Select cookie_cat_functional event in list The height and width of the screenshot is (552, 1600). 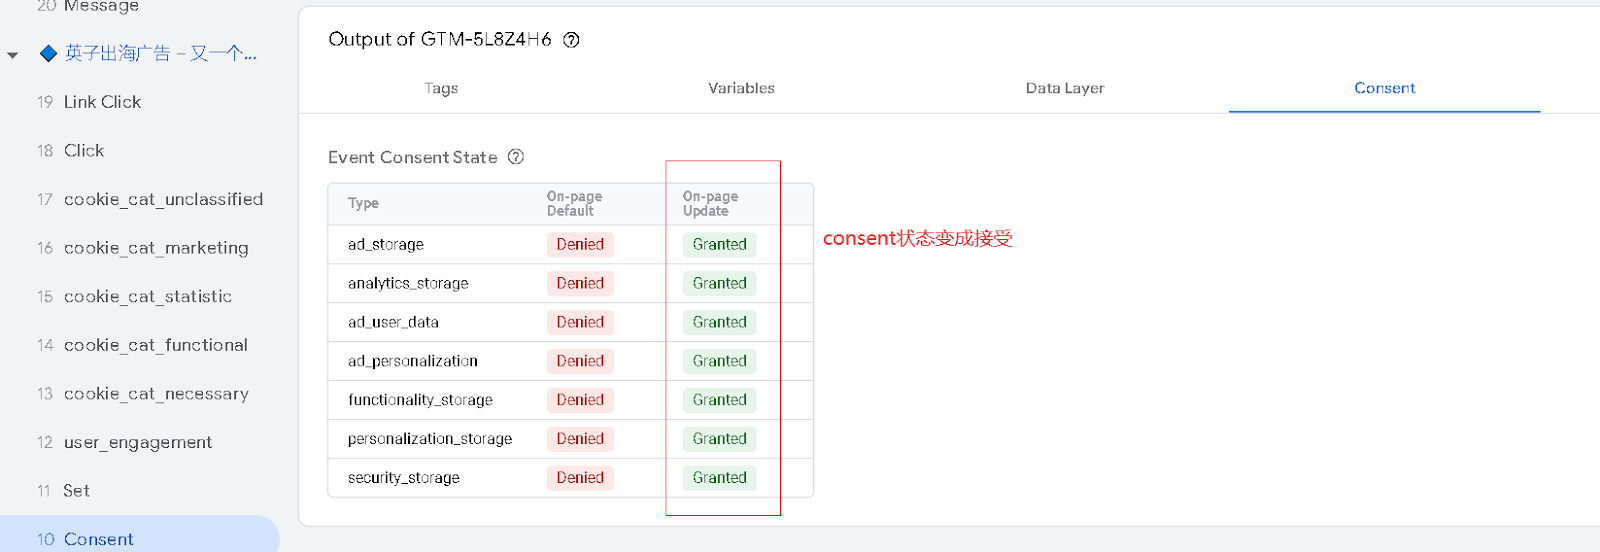pos(156,345)
